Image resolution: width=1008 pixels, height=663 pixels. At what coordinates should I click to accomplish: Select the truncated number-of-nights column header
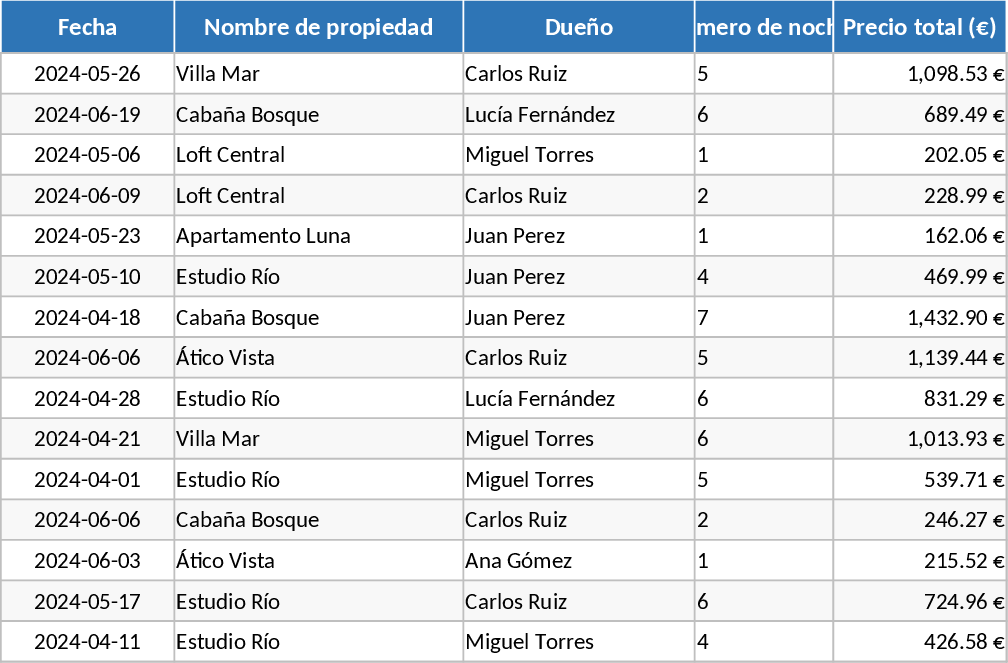[764, 27]
